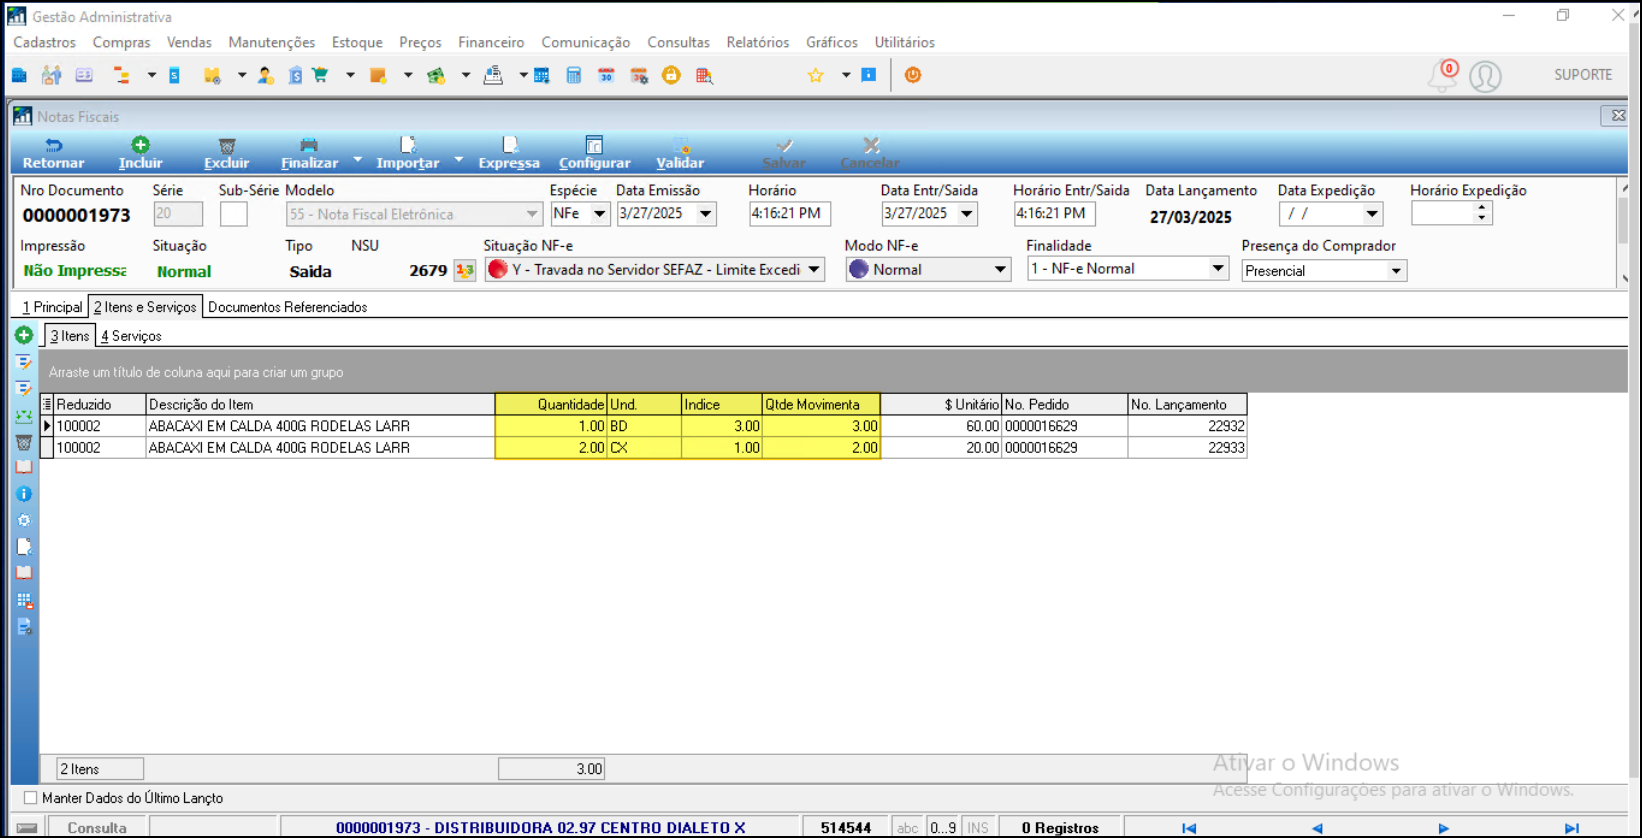Expand the Situação NF-e dropdown
The height and width of the screenshot is (838, 1642).
pos(814,270)
